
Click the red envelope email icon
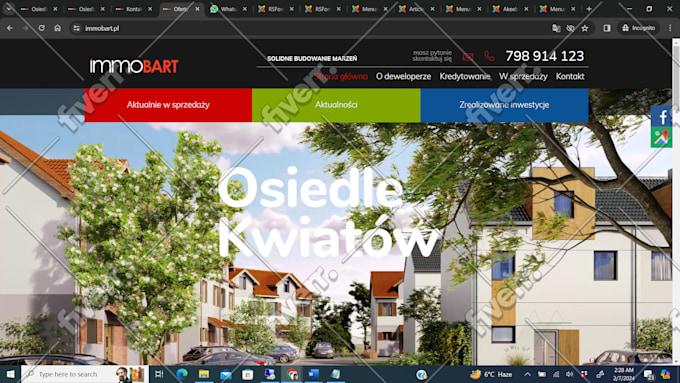468,57
